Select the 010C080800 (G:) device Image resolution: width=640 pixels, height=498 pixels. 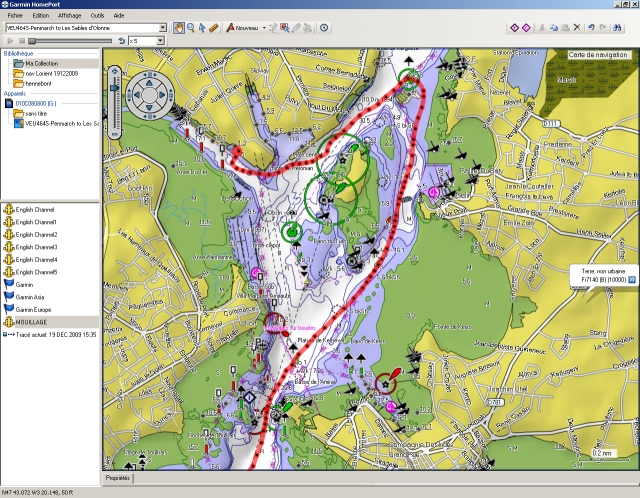point(36,104)
